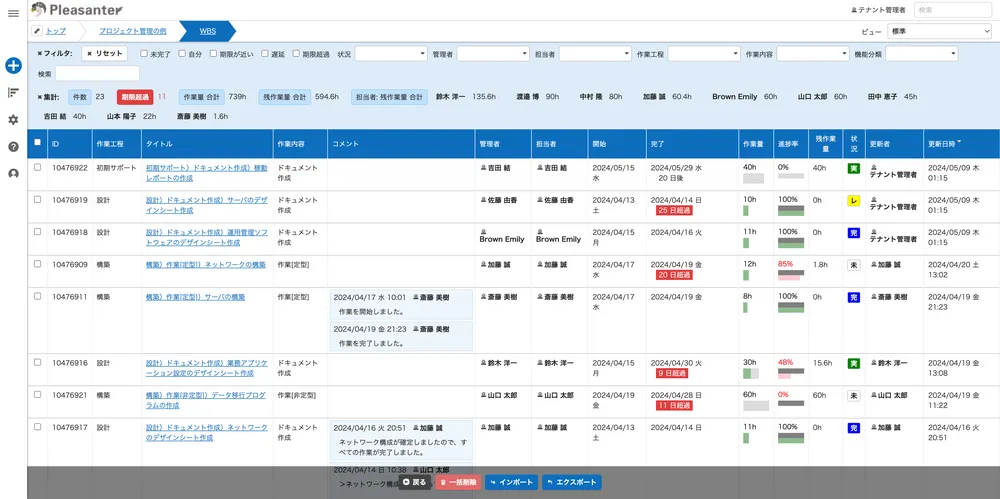Viewport: 1000px width, 499px height.
Task: Select the checkbox for row 10476919
Action: 38,199
